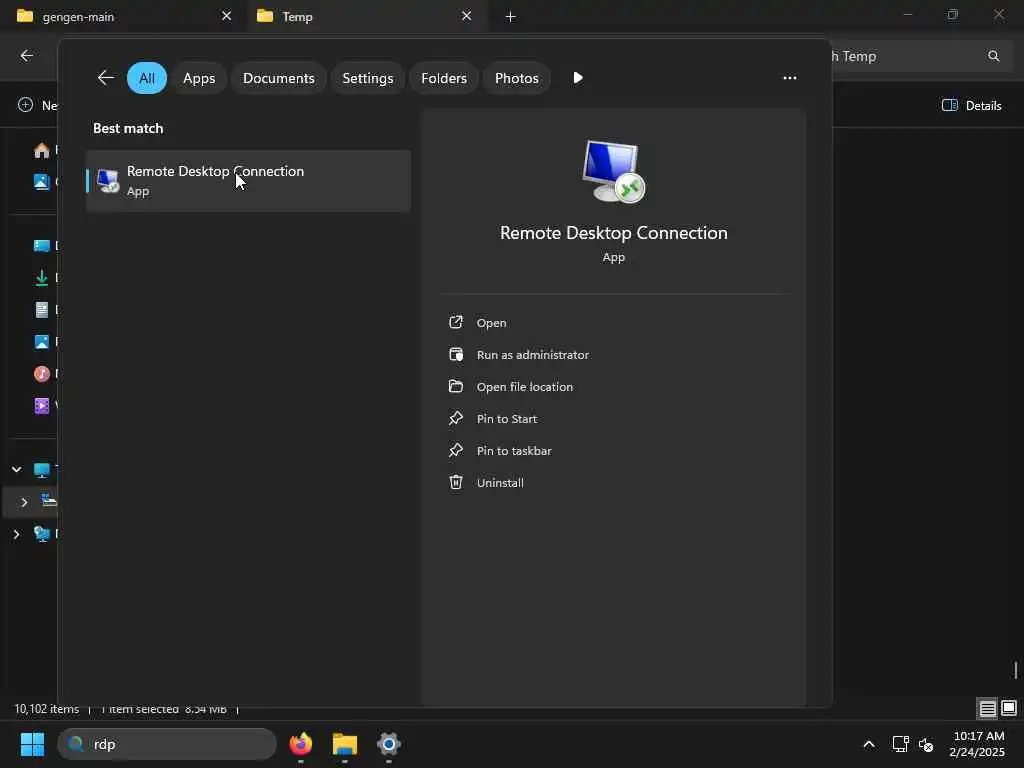Switch to the Temp Explorer tab
This screenshot has width=1024, height=768.
[368, 16]
